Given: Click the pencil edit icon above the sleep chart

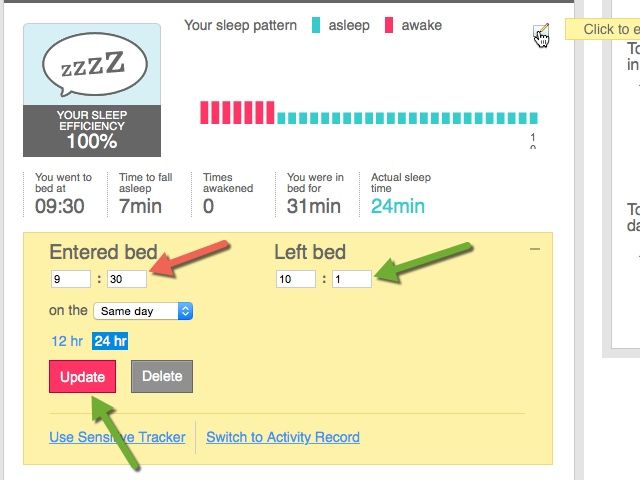Looking at the screenshot, I should click(x=541, y=32).
